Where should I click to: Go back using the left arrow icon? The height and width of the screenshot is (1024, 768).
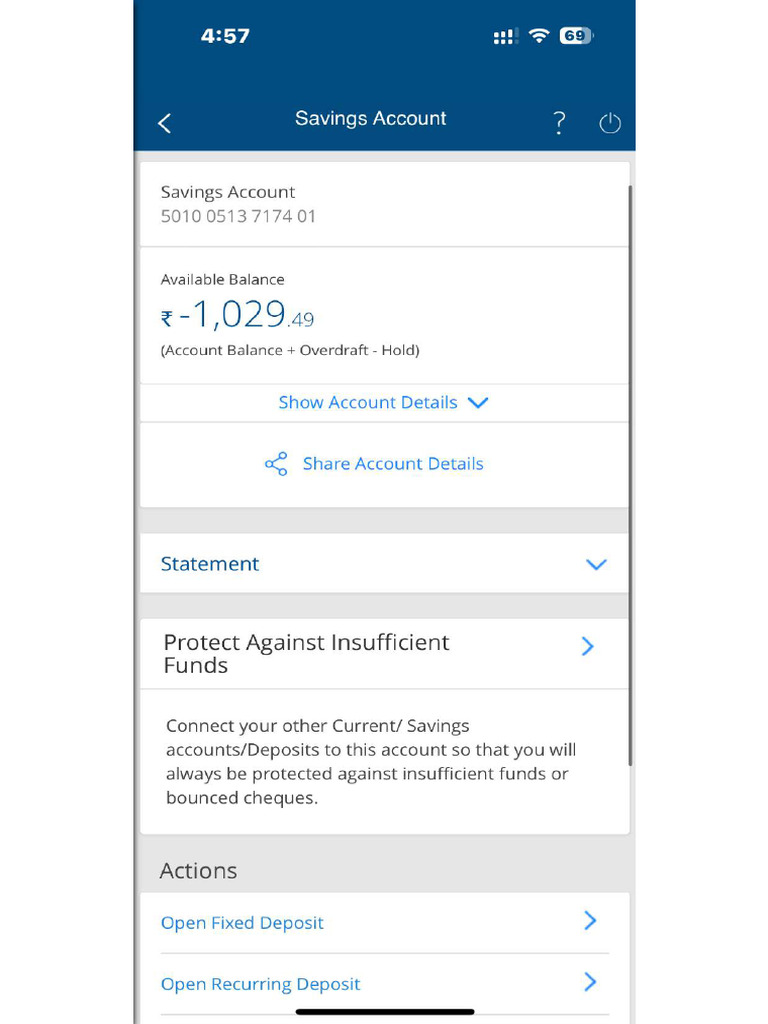pos(165,123)
